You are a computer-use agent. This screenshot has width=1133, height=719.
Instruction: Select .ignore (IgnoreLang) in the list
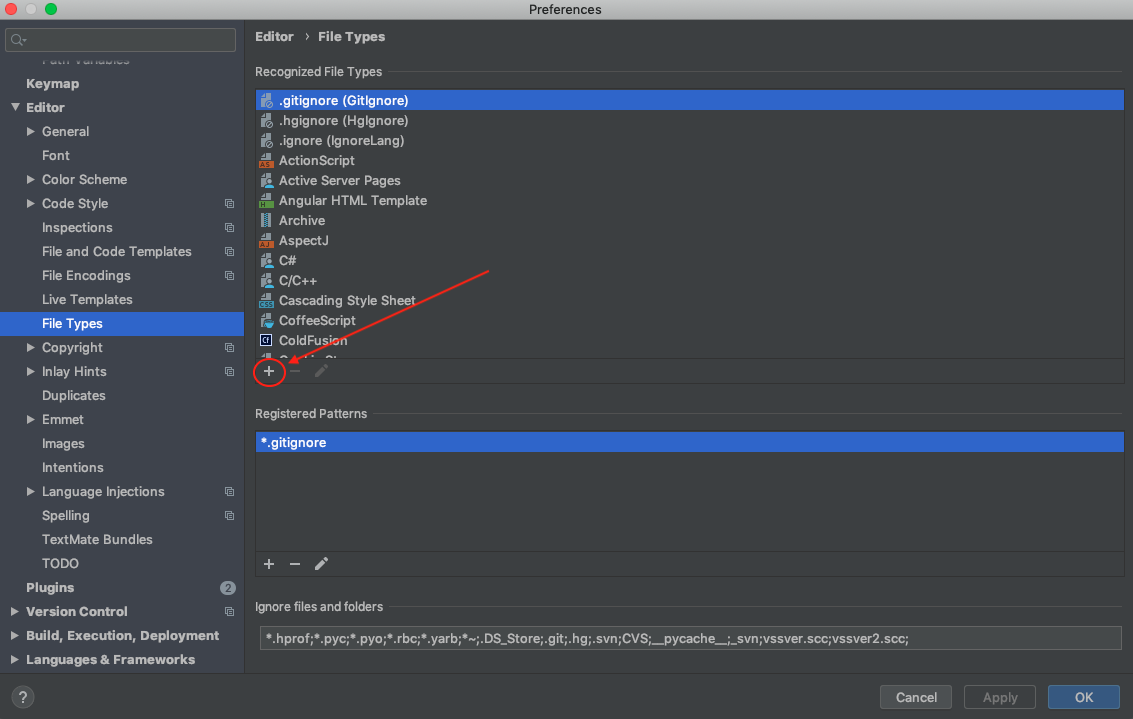coord(690,140)
